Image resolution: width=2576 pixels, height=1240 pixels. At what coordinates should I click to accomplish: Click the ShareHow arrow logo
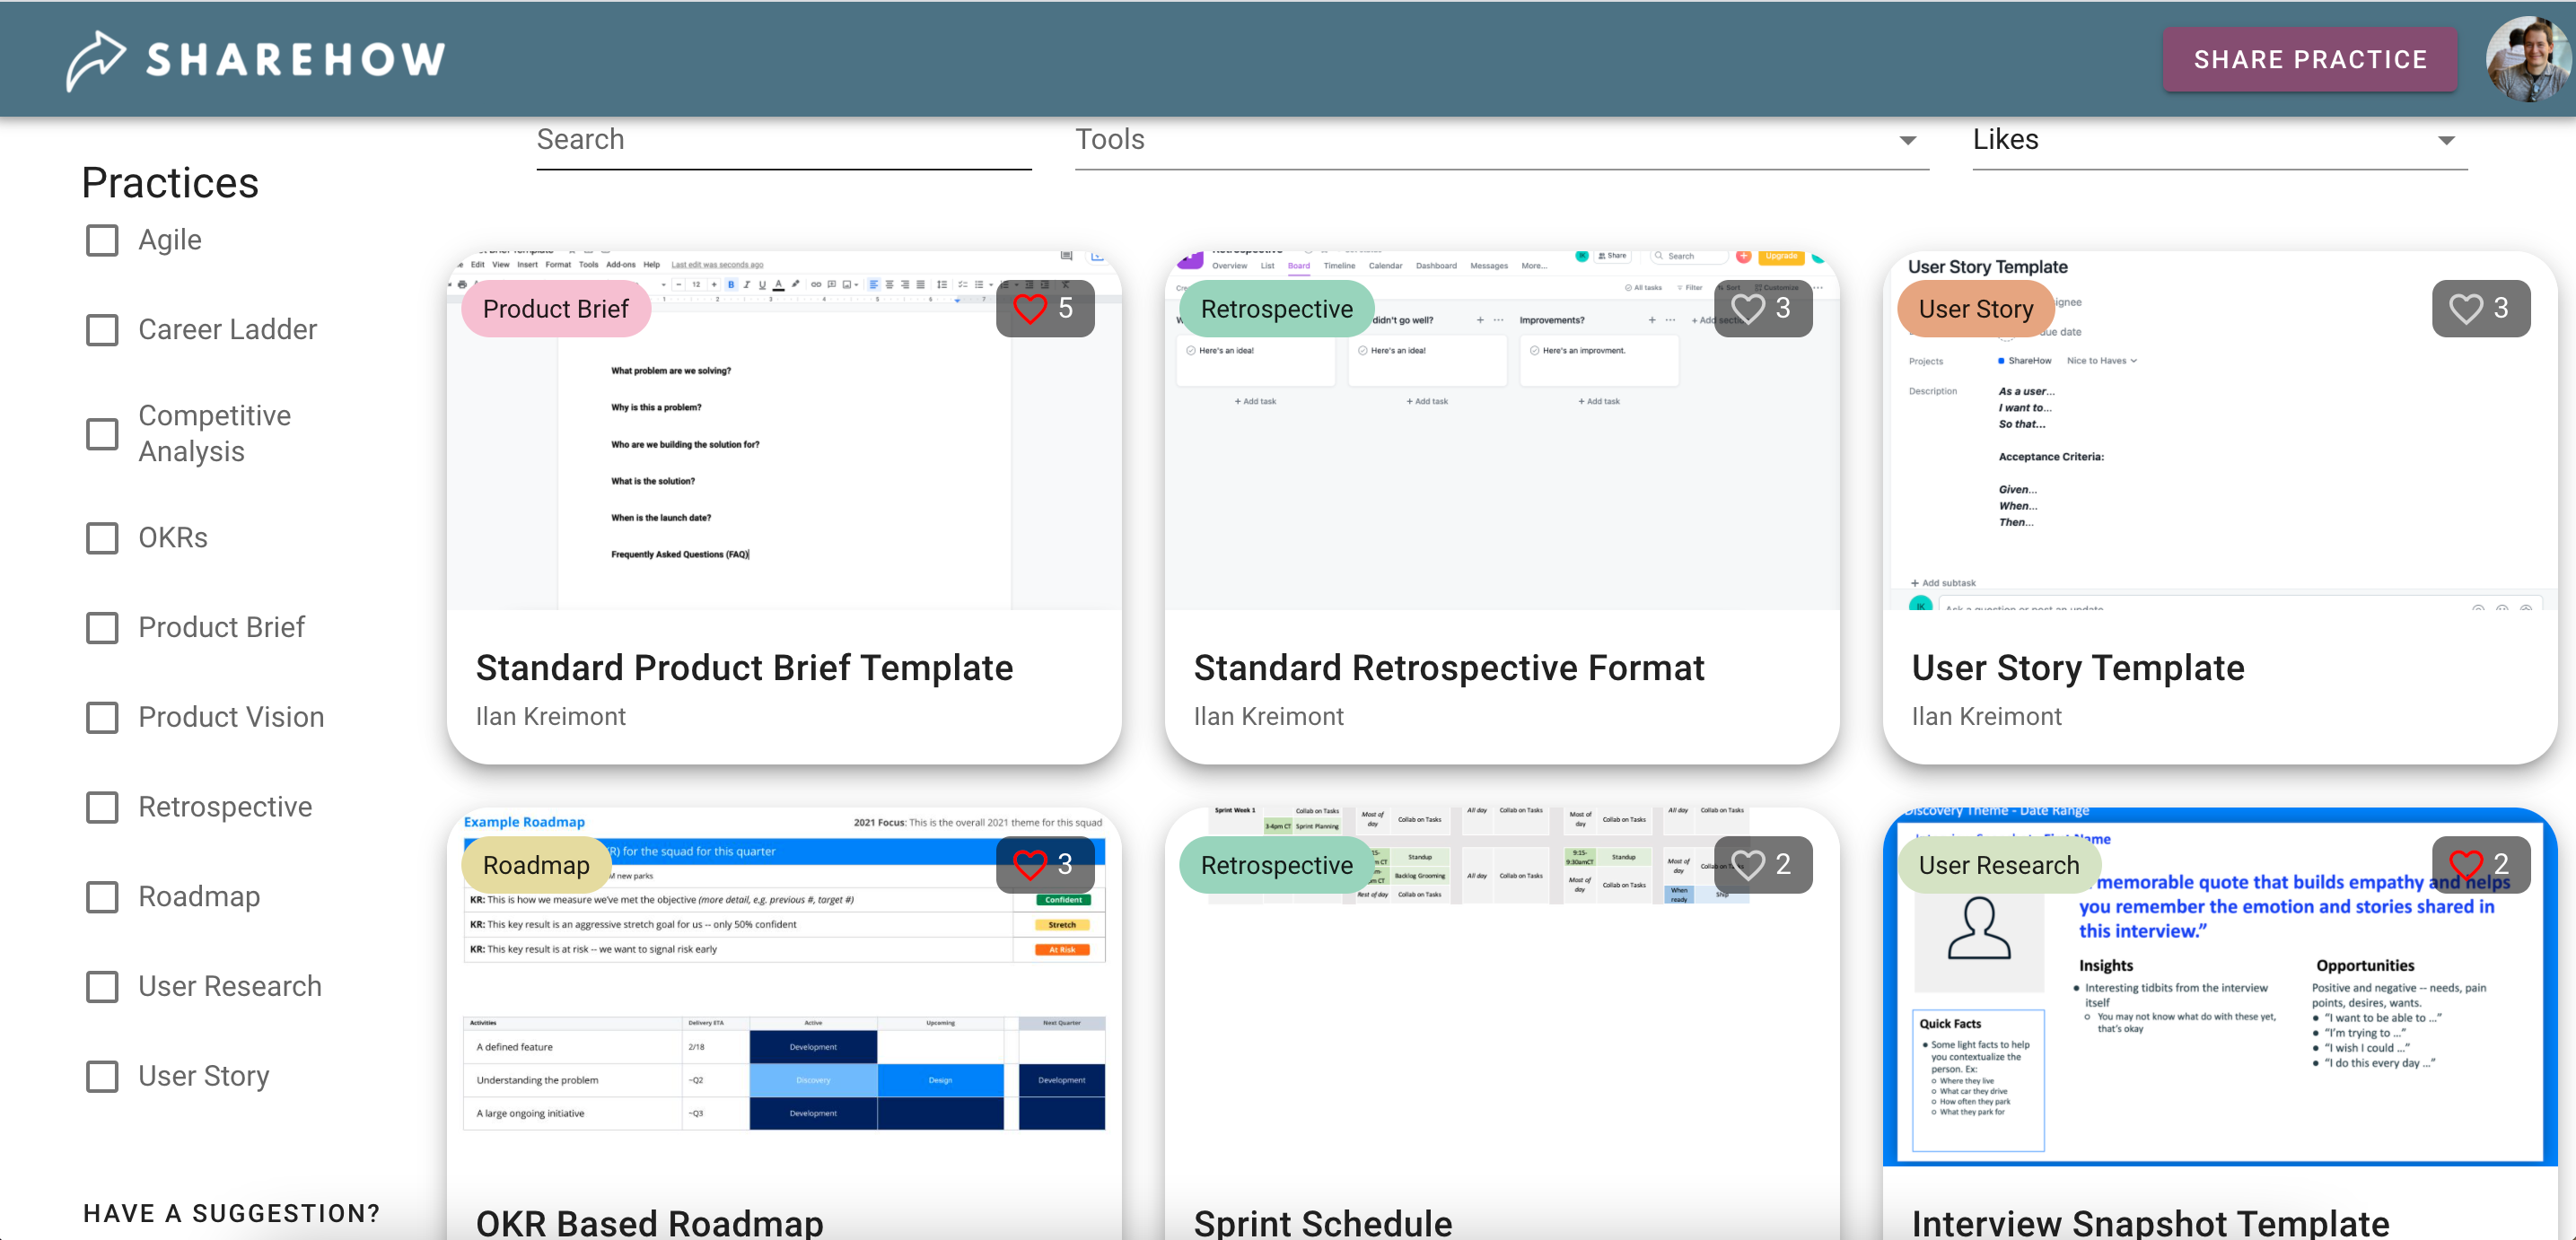95,60
